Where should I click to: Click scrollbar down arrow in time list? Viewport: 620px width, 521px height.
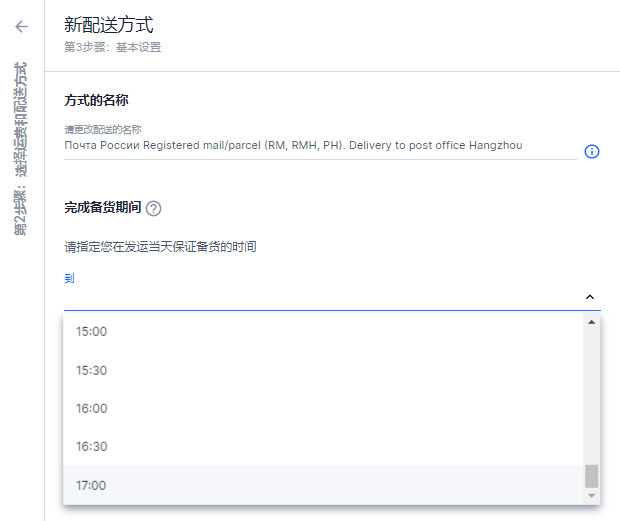(x=592, y=496)
